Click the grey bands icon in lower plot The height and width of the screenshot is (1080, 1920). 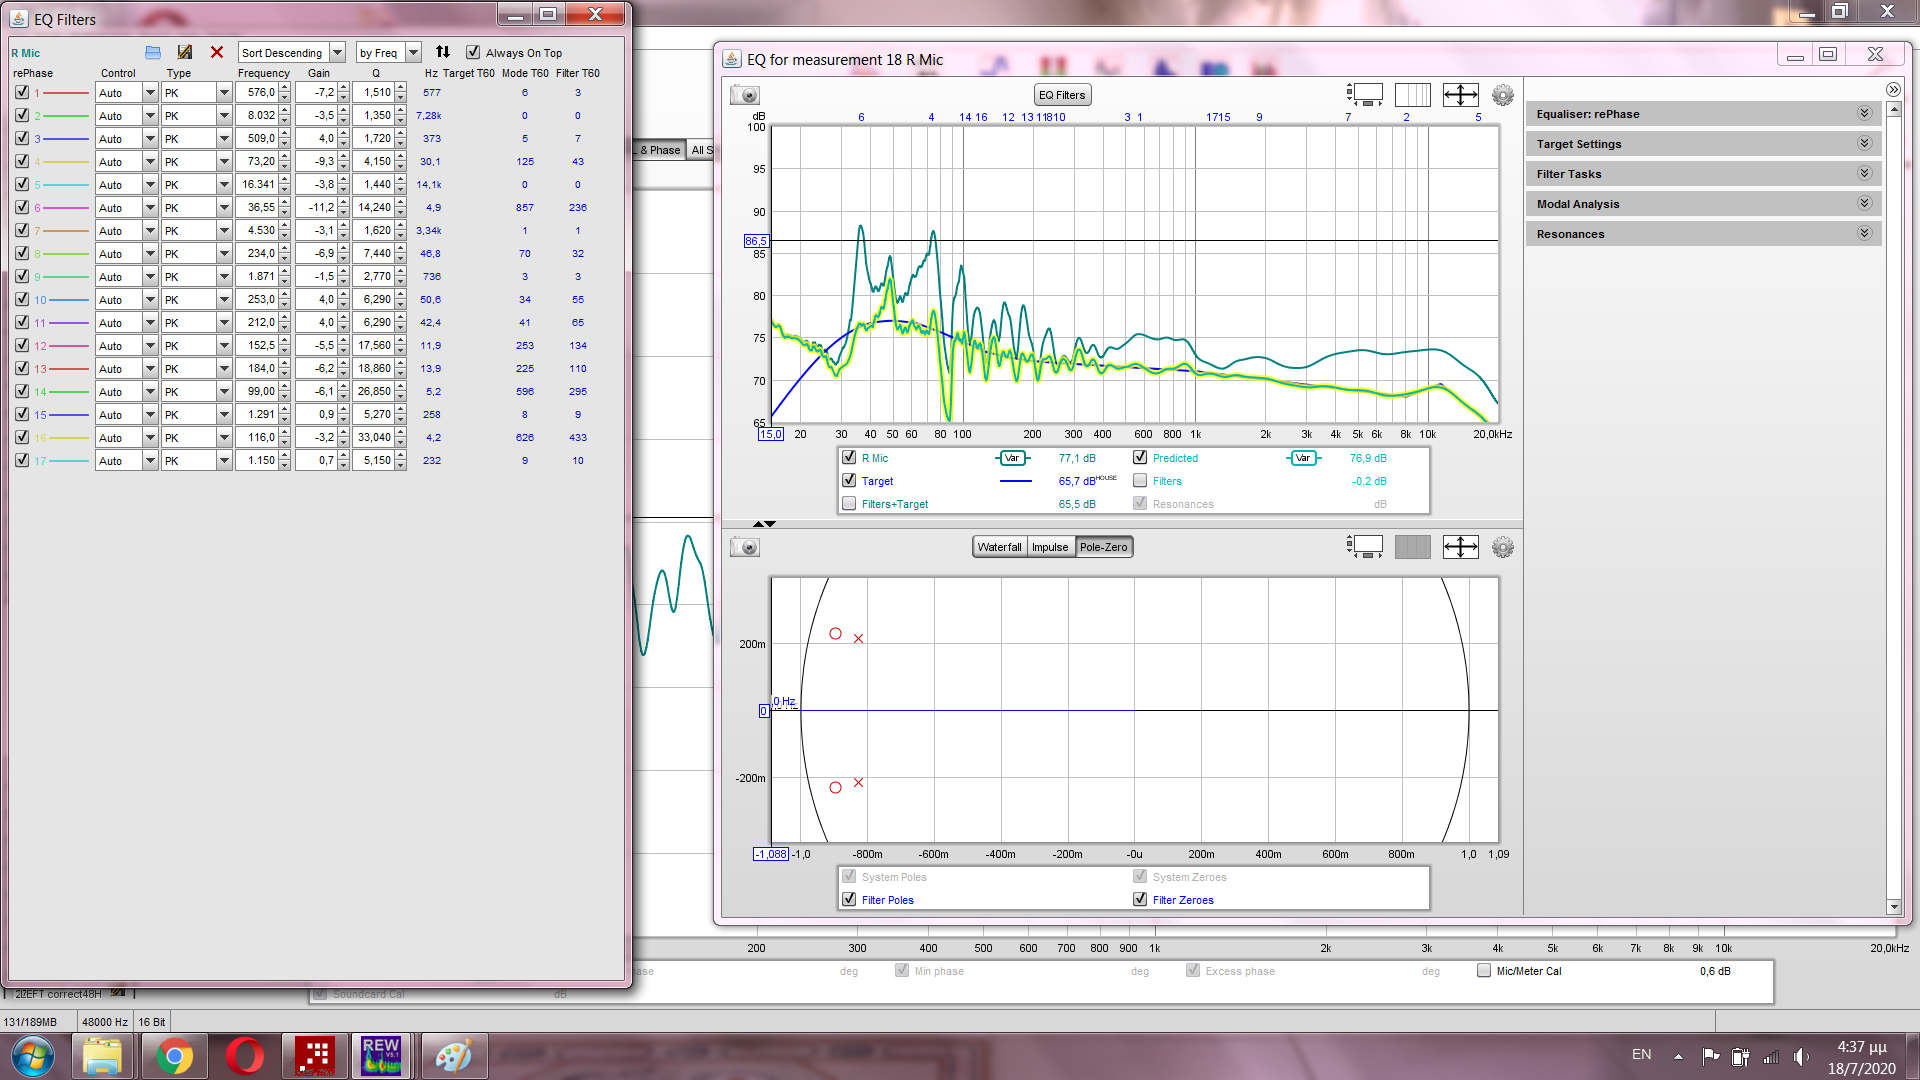pyautogui.click(x=1413, y=547)
